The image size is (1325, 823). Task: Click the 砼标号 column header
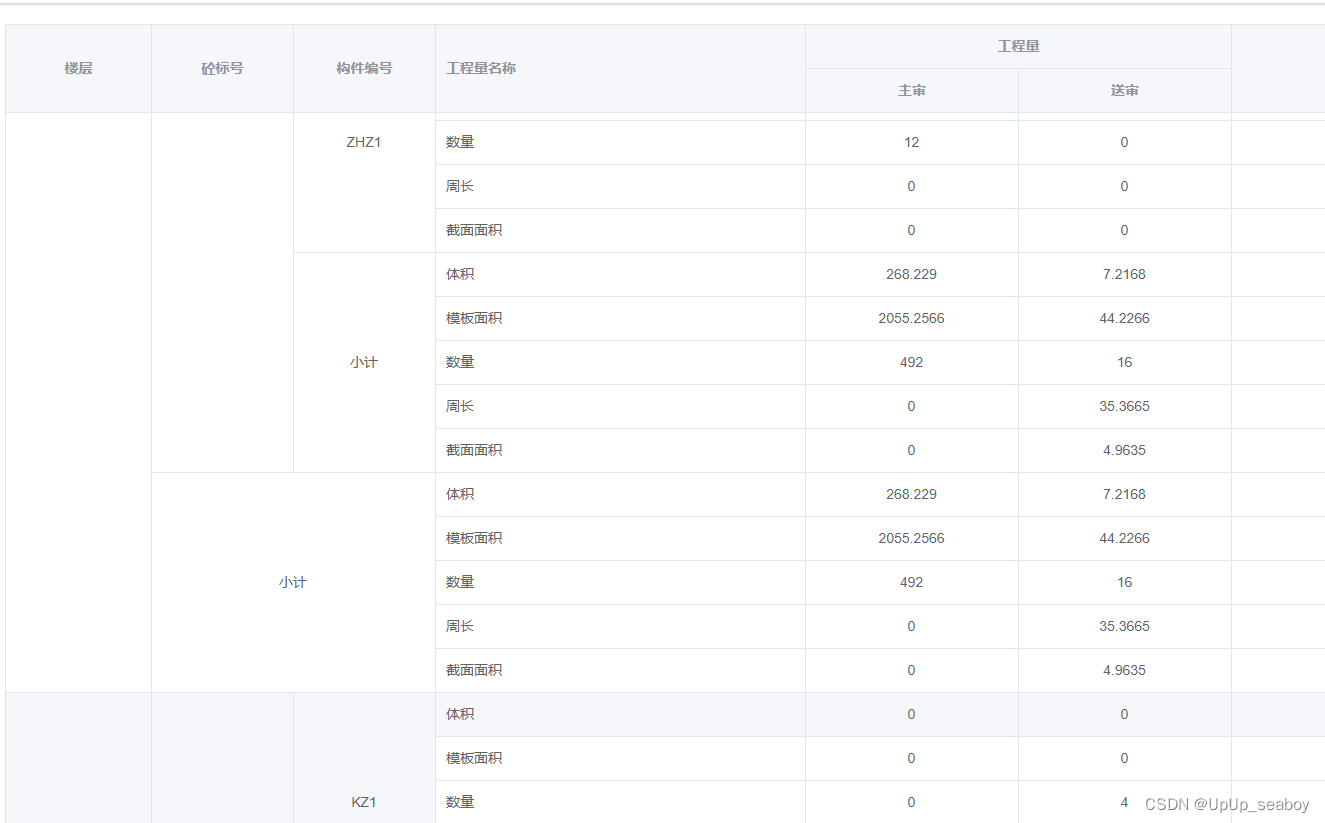click(221, 68)
